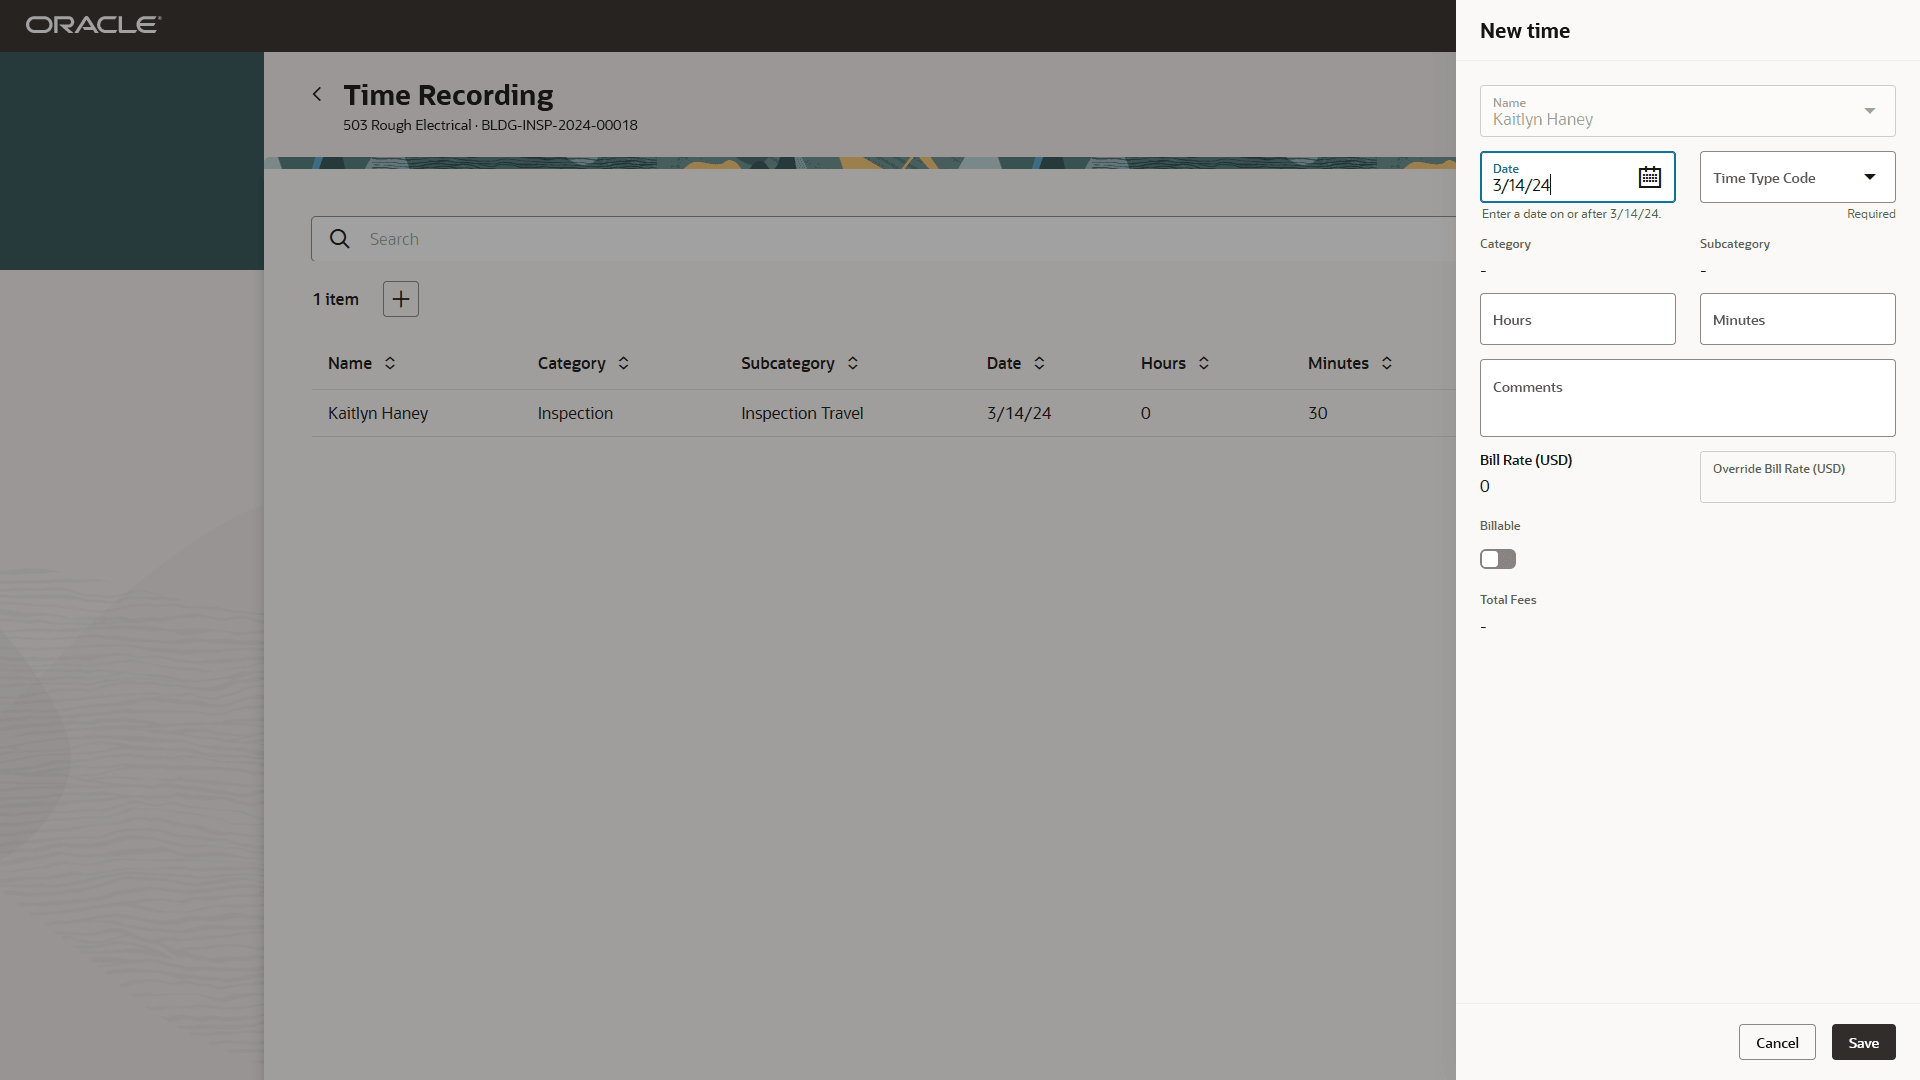This screenshot has height=1080, width=1920.
Task: Click the Oracle logo
Action: pyautogui.click(x=93, y=25)
